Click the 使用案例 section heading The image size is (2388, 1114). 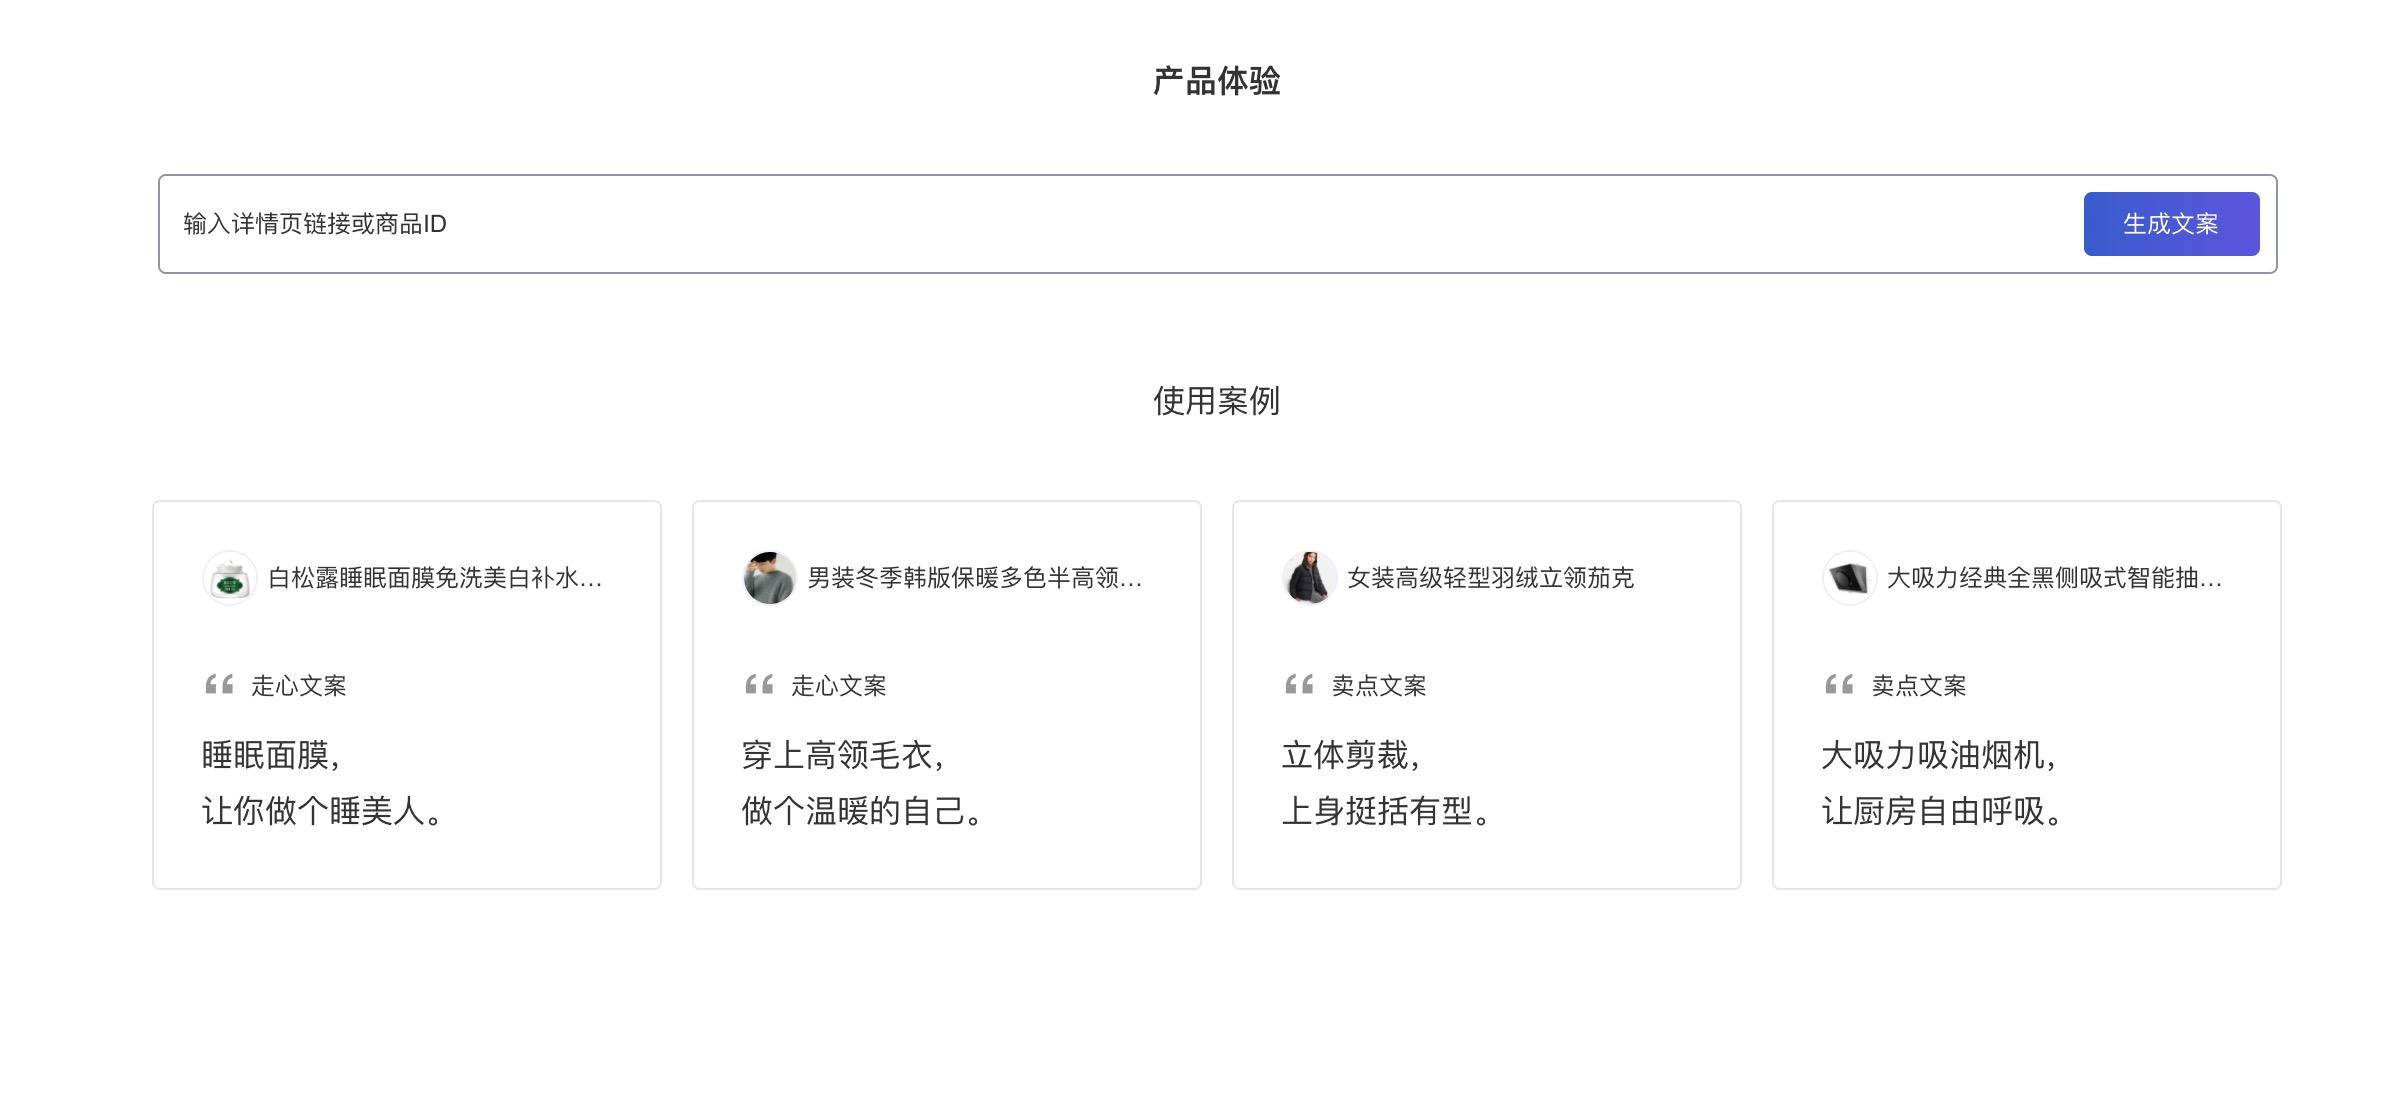(x=1216, y=401)
